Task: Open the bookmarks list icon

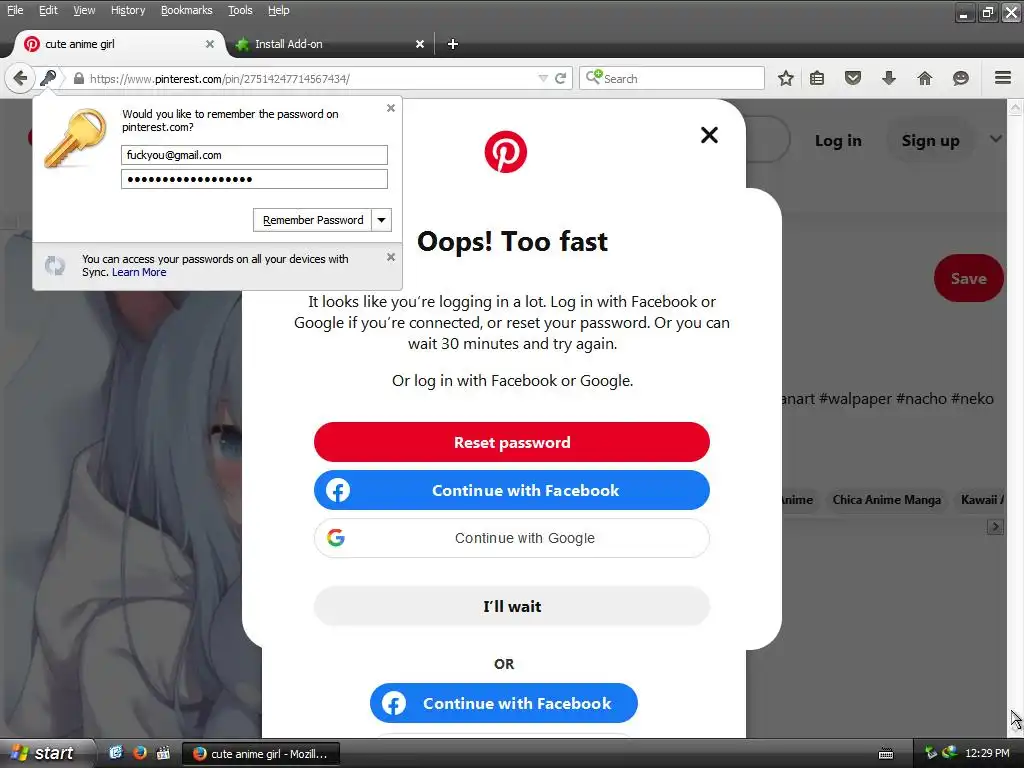Action: [817, 78]
